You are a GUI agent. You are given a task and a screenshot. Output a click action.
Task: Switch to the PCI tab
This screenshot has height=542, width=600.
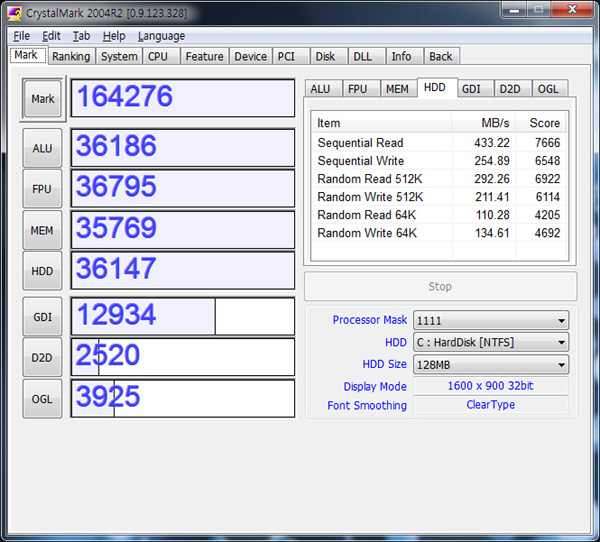pyautogui.click(x=291, y=56)
